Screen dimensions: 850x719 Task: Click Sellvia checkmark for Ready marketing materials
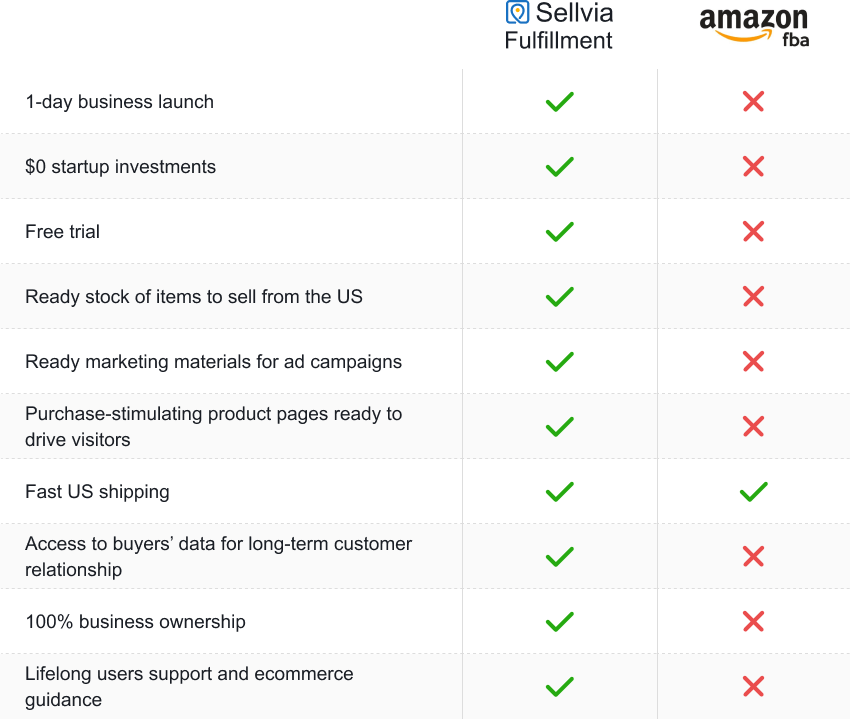coord(559,362)
